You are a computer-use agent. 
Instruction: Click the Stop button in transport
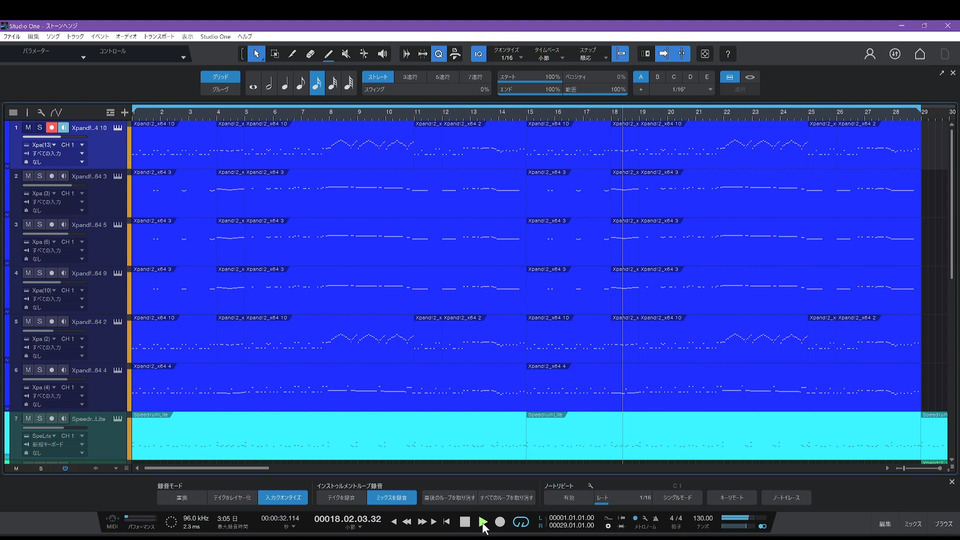pos(465,522)
